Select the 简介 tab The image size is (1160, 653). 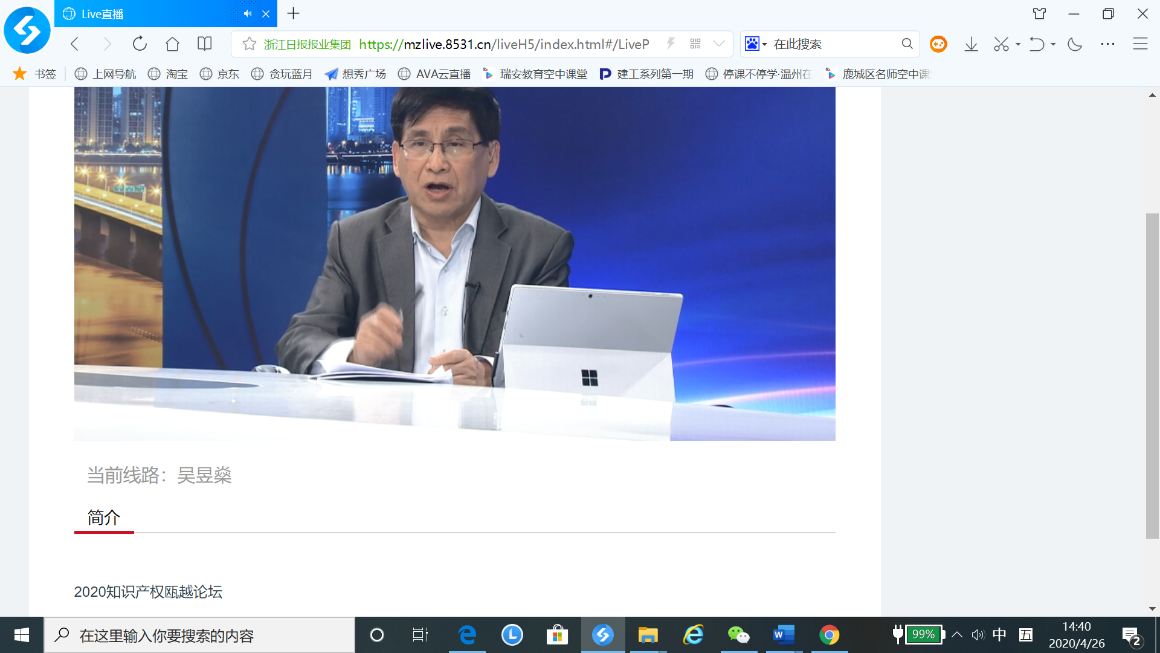[103, 517]
